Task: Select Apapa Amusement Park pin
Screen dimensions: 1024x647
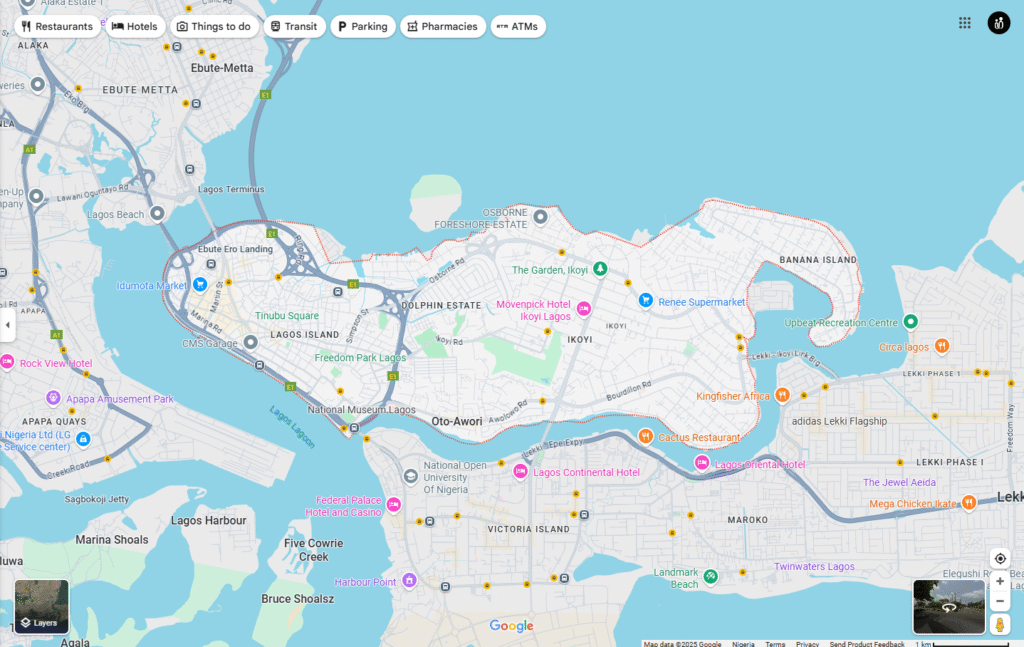Action: pyautogui.click(x=54, y=398)
